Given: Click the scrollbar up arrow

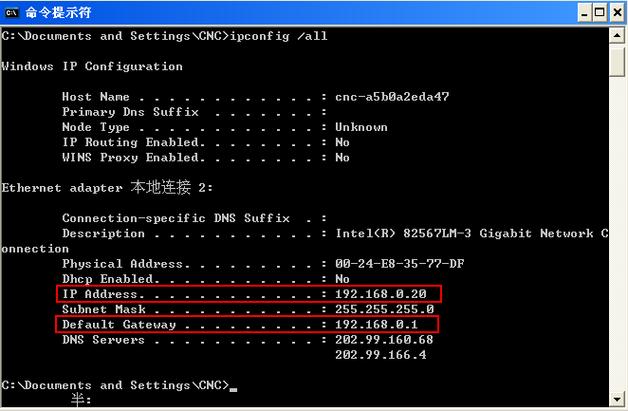Looking at the screenshot, I should pyautogui.click(x=617, y=36).
